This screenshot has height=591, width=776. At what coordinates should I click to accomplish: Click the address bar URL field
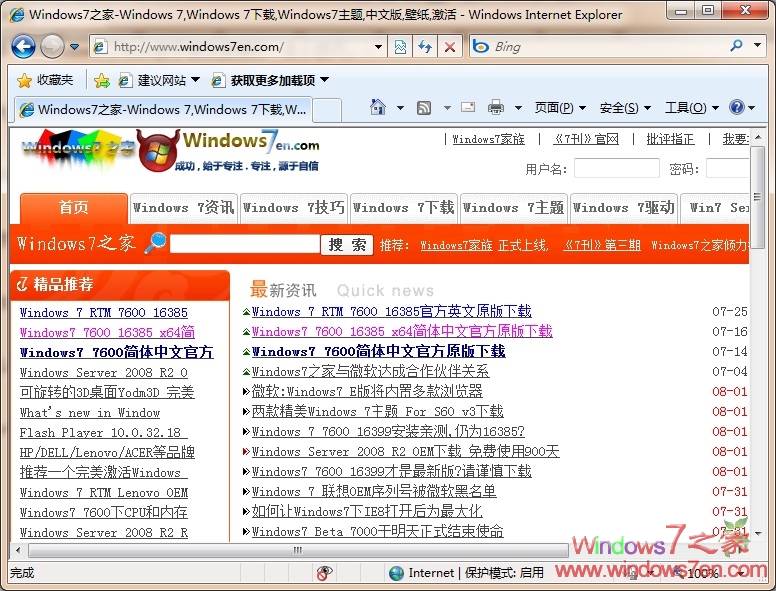(230, 47)
